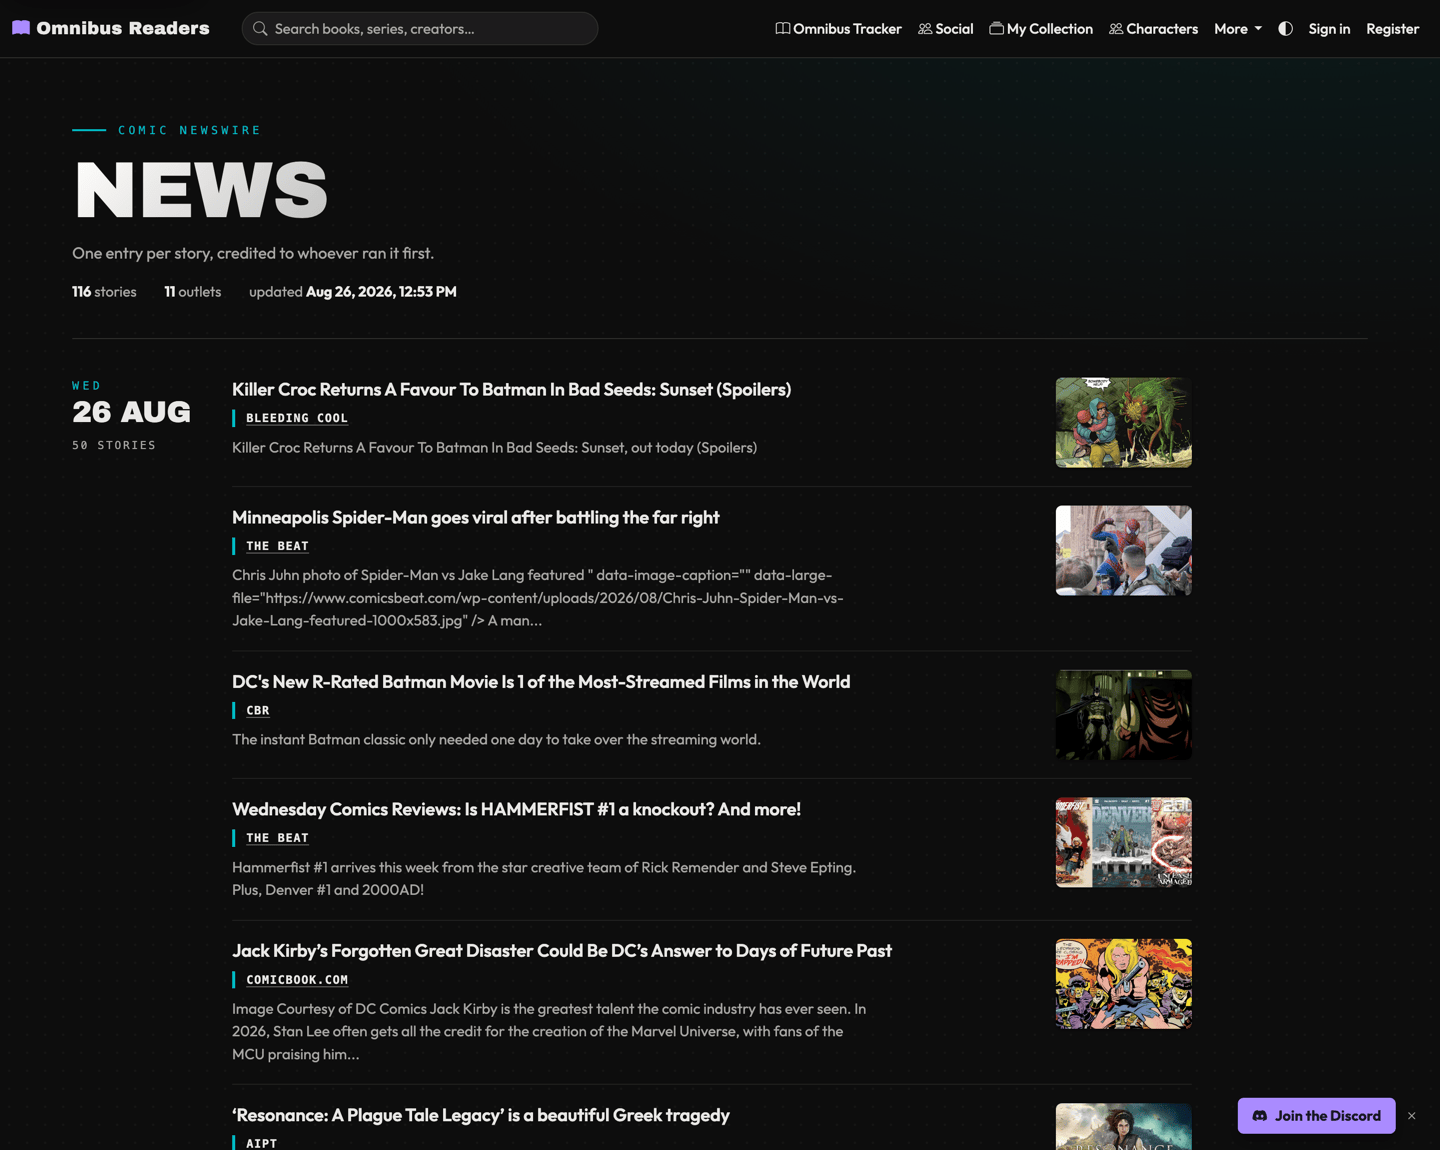The width and height of the screenshot is (1440, 1150).
Task: Open the More dropdown menu
Action: (1238, 29)
